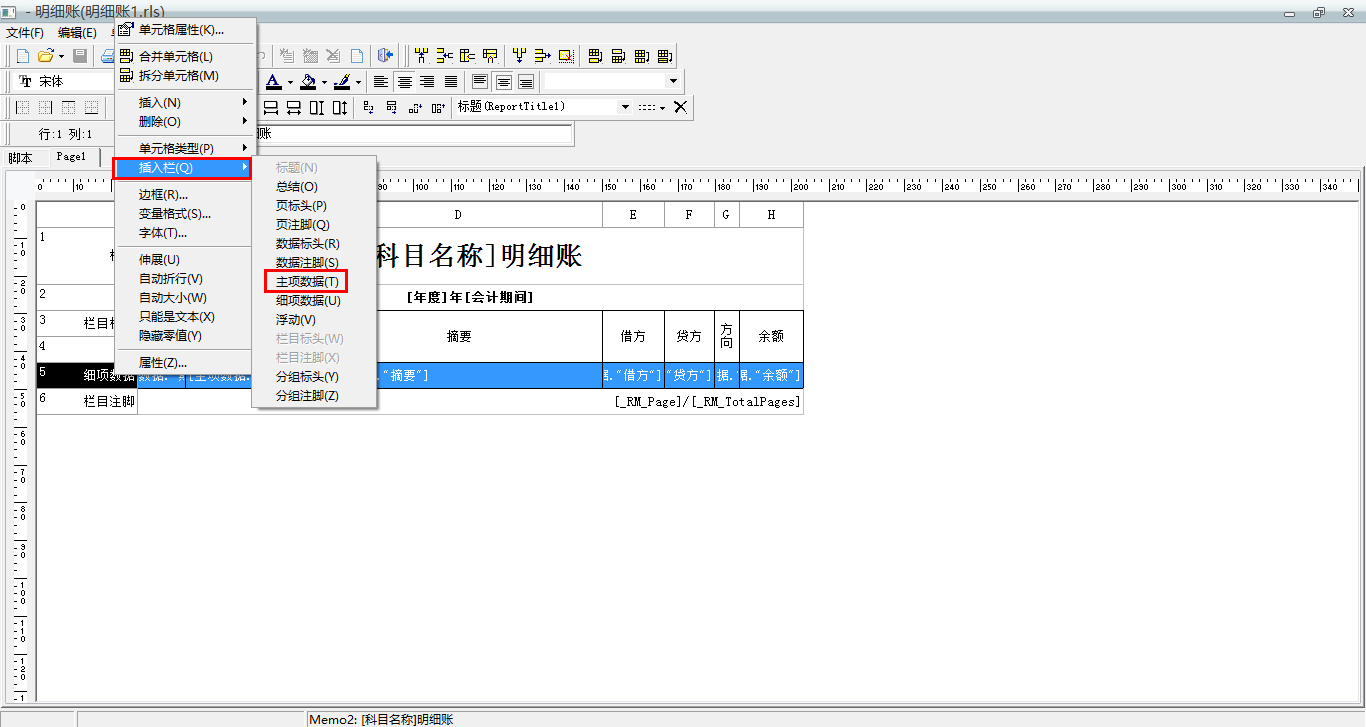Viewport: 1366px width, 727px height.
Task: Click the 拆分单元格 split icon in menu
Action: [x=126, y=76]
